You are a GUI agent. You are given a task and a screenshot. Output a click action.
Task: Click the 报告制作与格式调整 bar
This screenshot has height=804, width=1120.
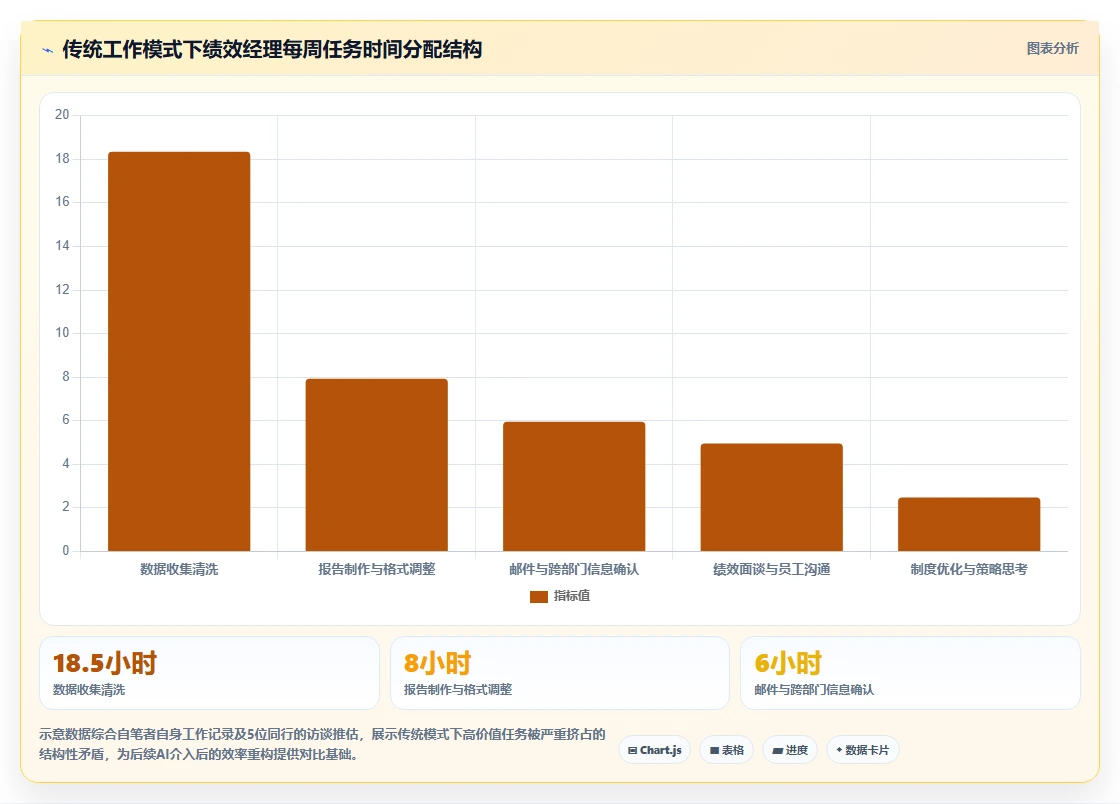pyautogui.click(x=376, y=465)
